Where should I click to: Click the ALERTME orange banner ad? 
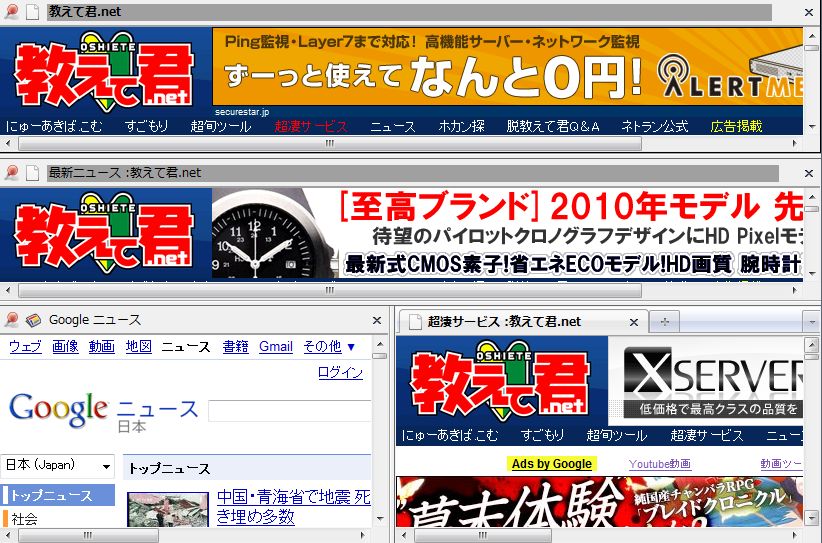click(x=507, y=67)
